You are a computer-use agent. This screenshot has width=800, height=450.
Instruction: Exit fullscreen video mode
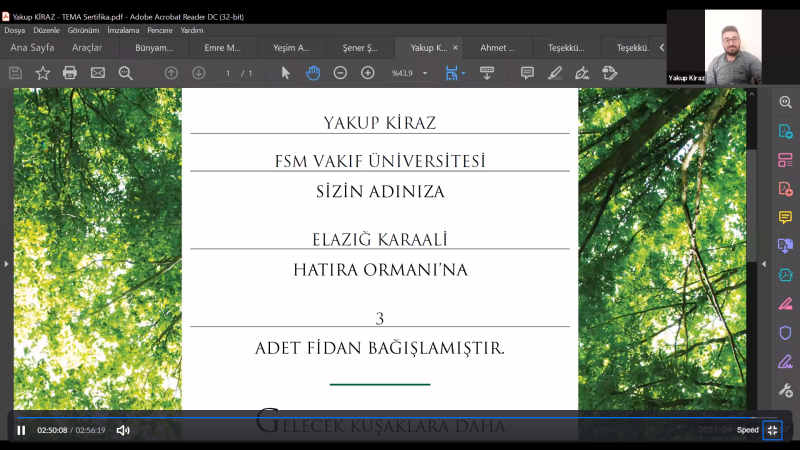pos(772,430)
